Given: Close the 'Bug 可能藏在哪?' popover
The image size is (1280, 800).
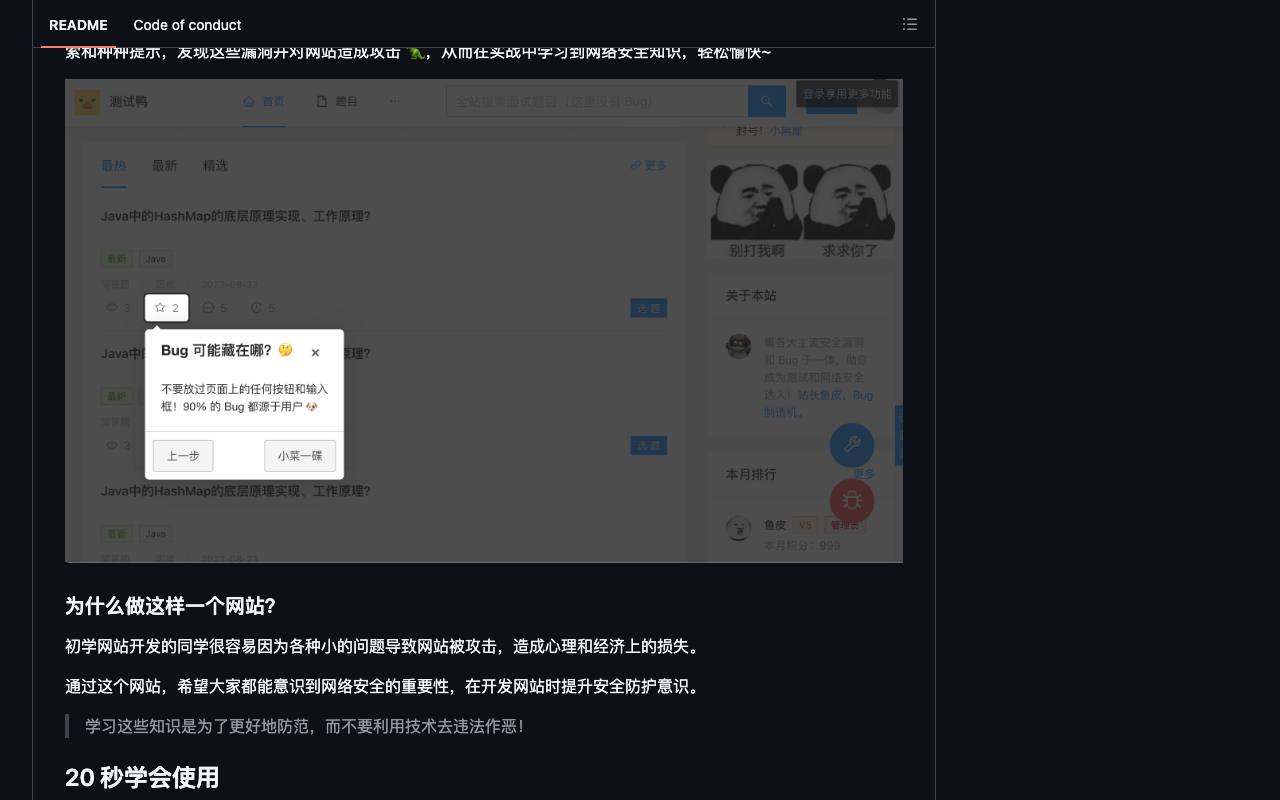Looking at the screenshot, I should (315, 352).
